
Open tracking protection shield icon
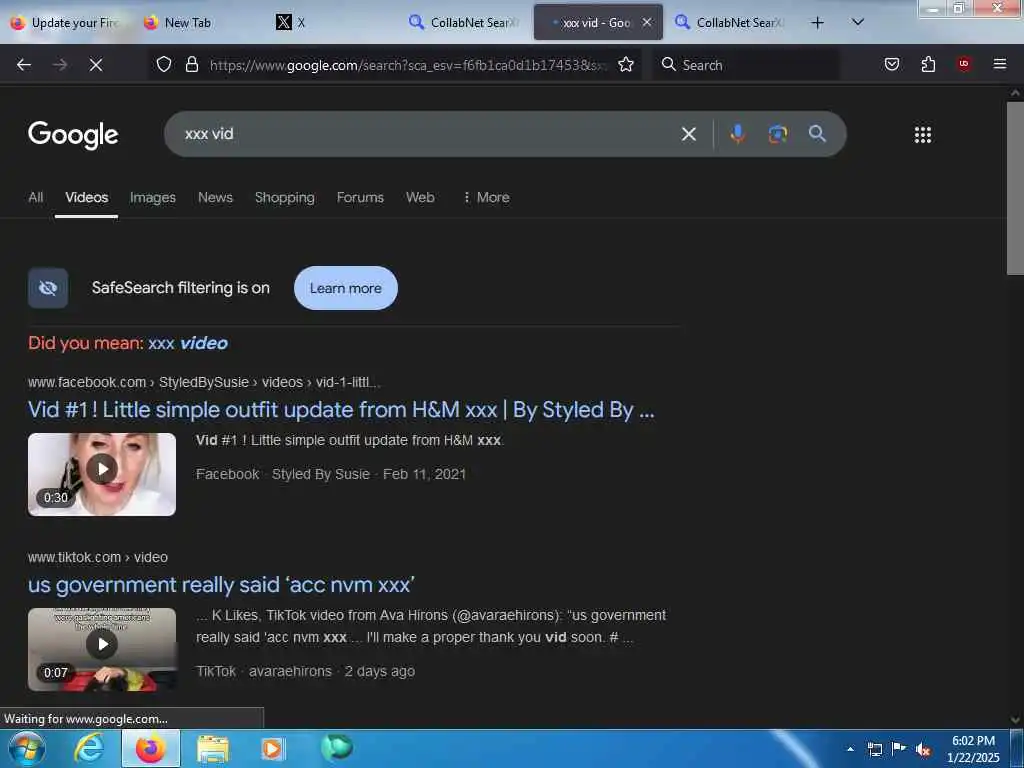pos(164,64)
